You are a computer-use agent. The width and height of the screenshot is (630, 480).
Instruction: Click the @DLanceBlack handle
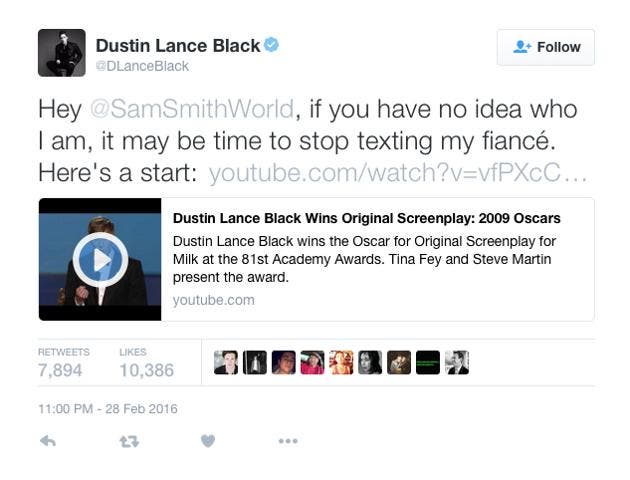click(x=142, y=66)
